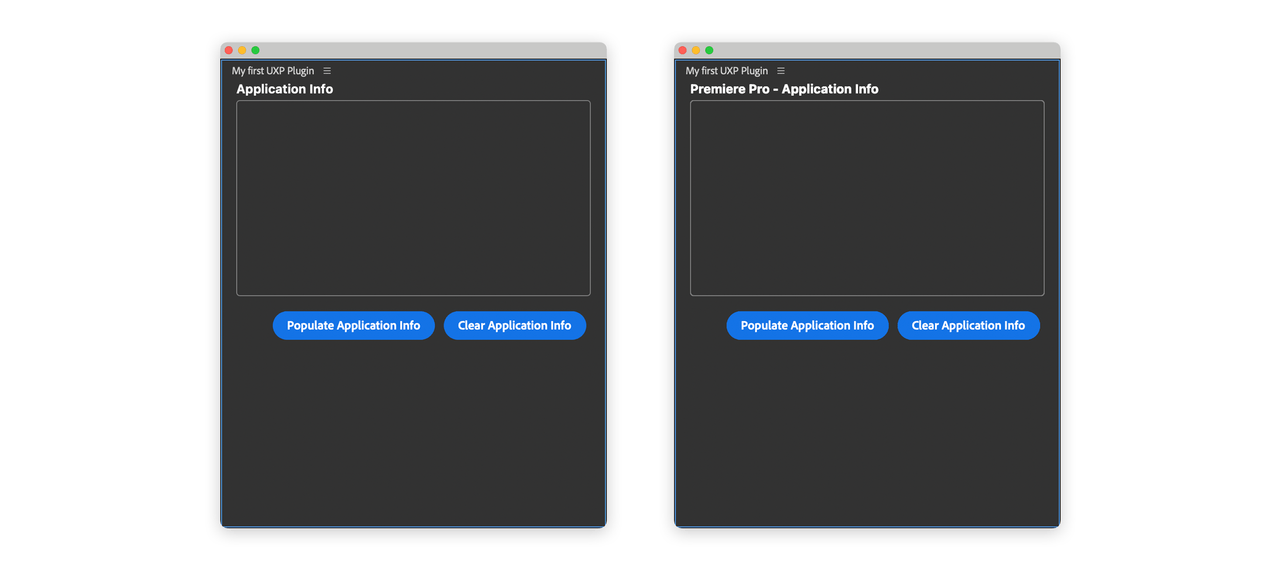The height and width of the screenshot is (566, 1280).
Task: Click Clear Application Info in Premiere Pro window
Action: 969,325
